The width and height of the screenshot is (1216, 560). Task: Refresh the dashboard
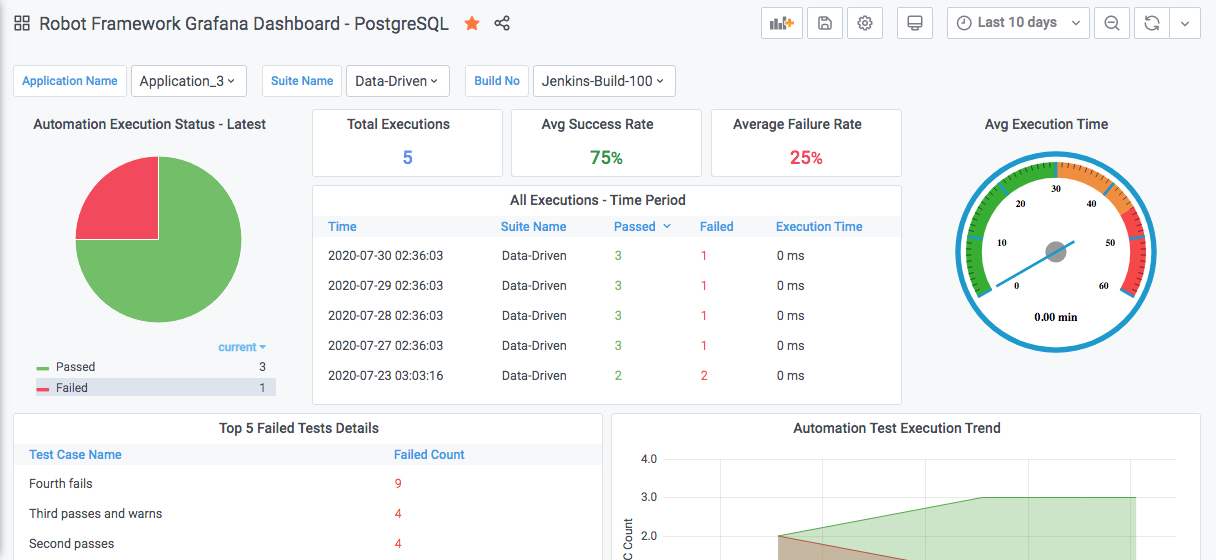1152,23
